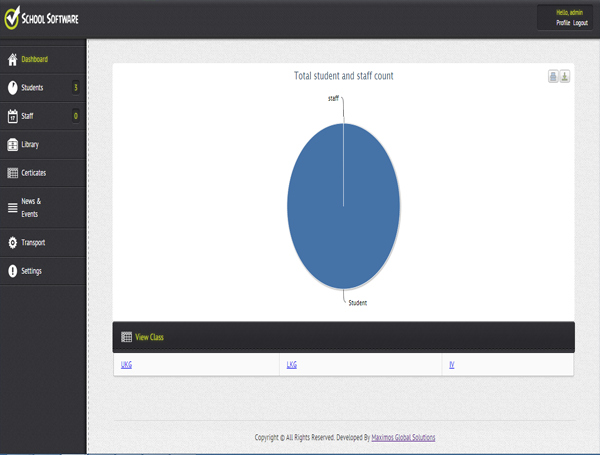The width and height of the screenshot is (600, 455).
Task: Open the UKG class link
Action: point(126,365)
